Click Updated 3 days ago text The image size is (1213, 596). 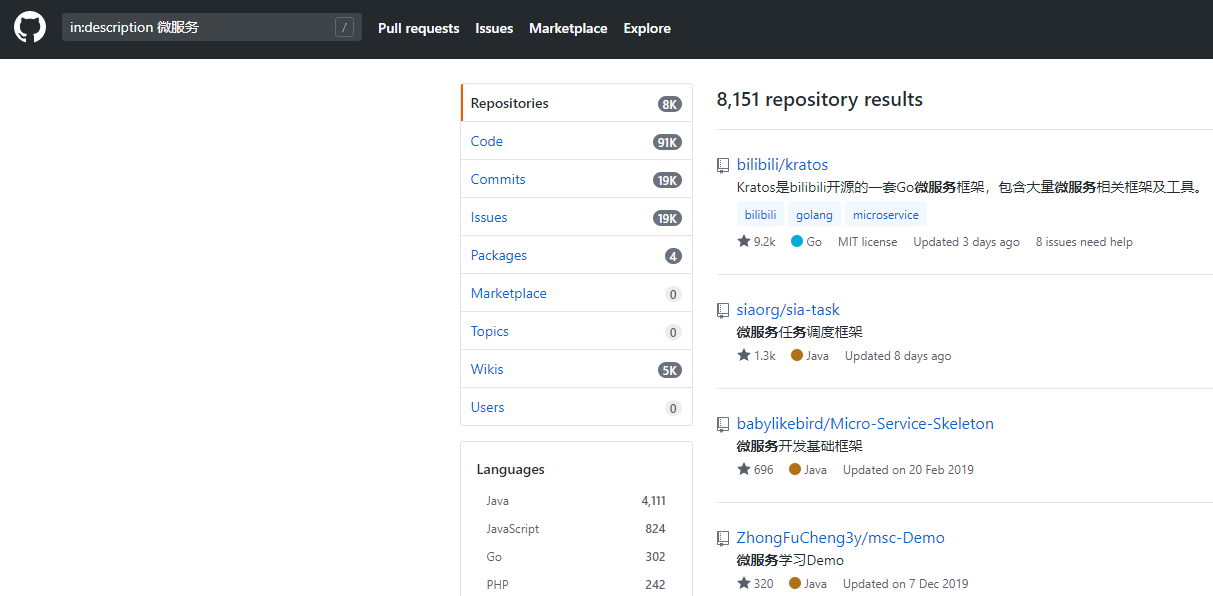pyautogui.click(x=966, y=242)
